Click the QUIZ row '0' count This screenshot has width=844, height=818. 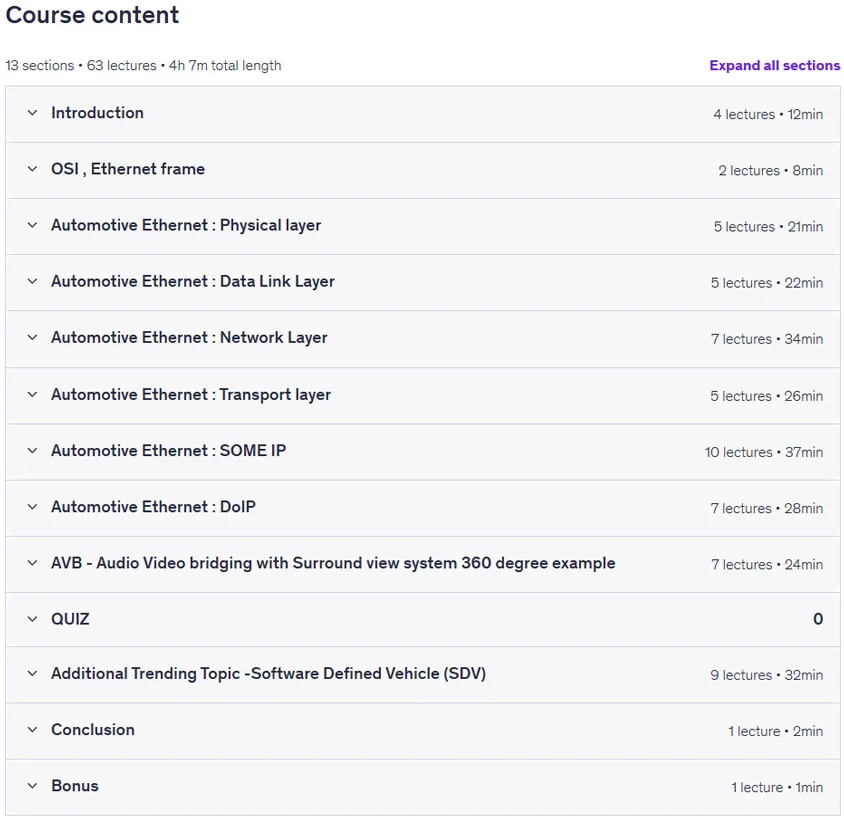click(818, 619)
